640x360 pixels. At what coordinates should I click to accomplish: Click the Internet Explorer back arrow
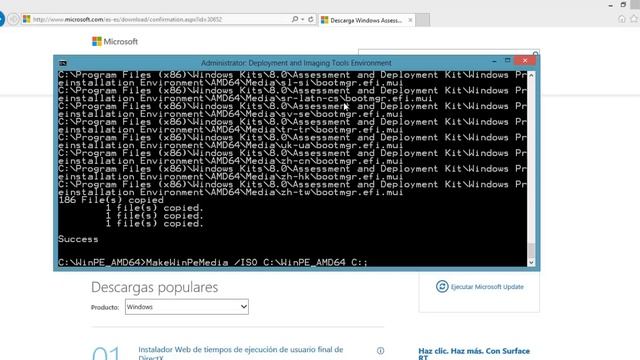1,19
